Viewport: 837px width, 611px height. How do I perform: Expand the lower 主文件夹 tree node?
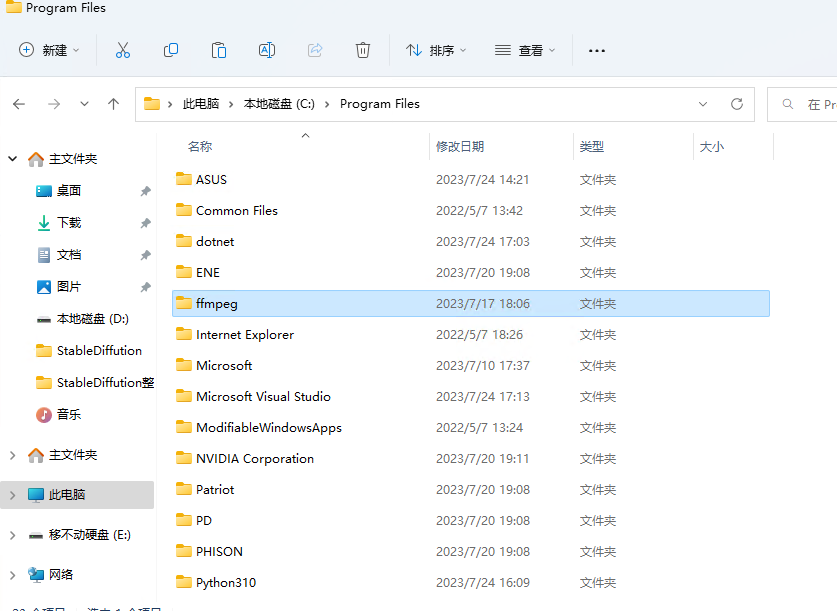pos(13,455)
